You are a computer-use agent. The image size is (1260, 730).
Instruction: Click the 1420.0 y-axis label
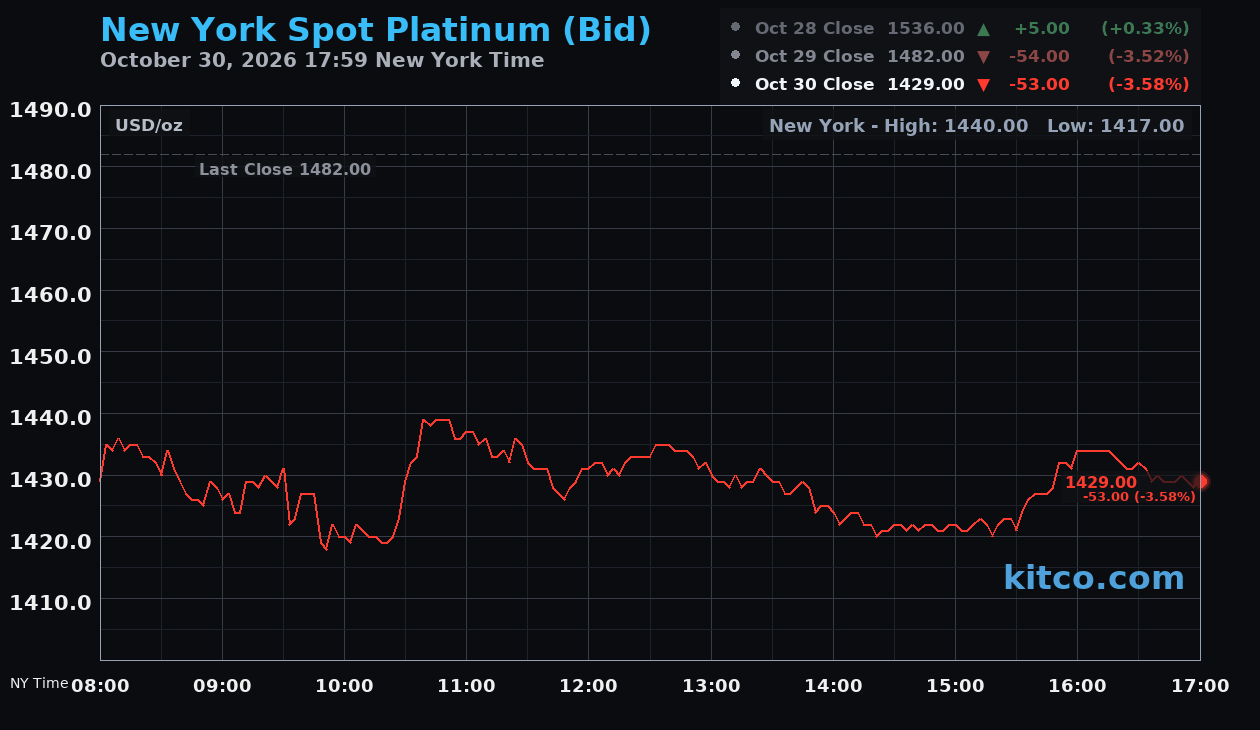tap(51, 540)
